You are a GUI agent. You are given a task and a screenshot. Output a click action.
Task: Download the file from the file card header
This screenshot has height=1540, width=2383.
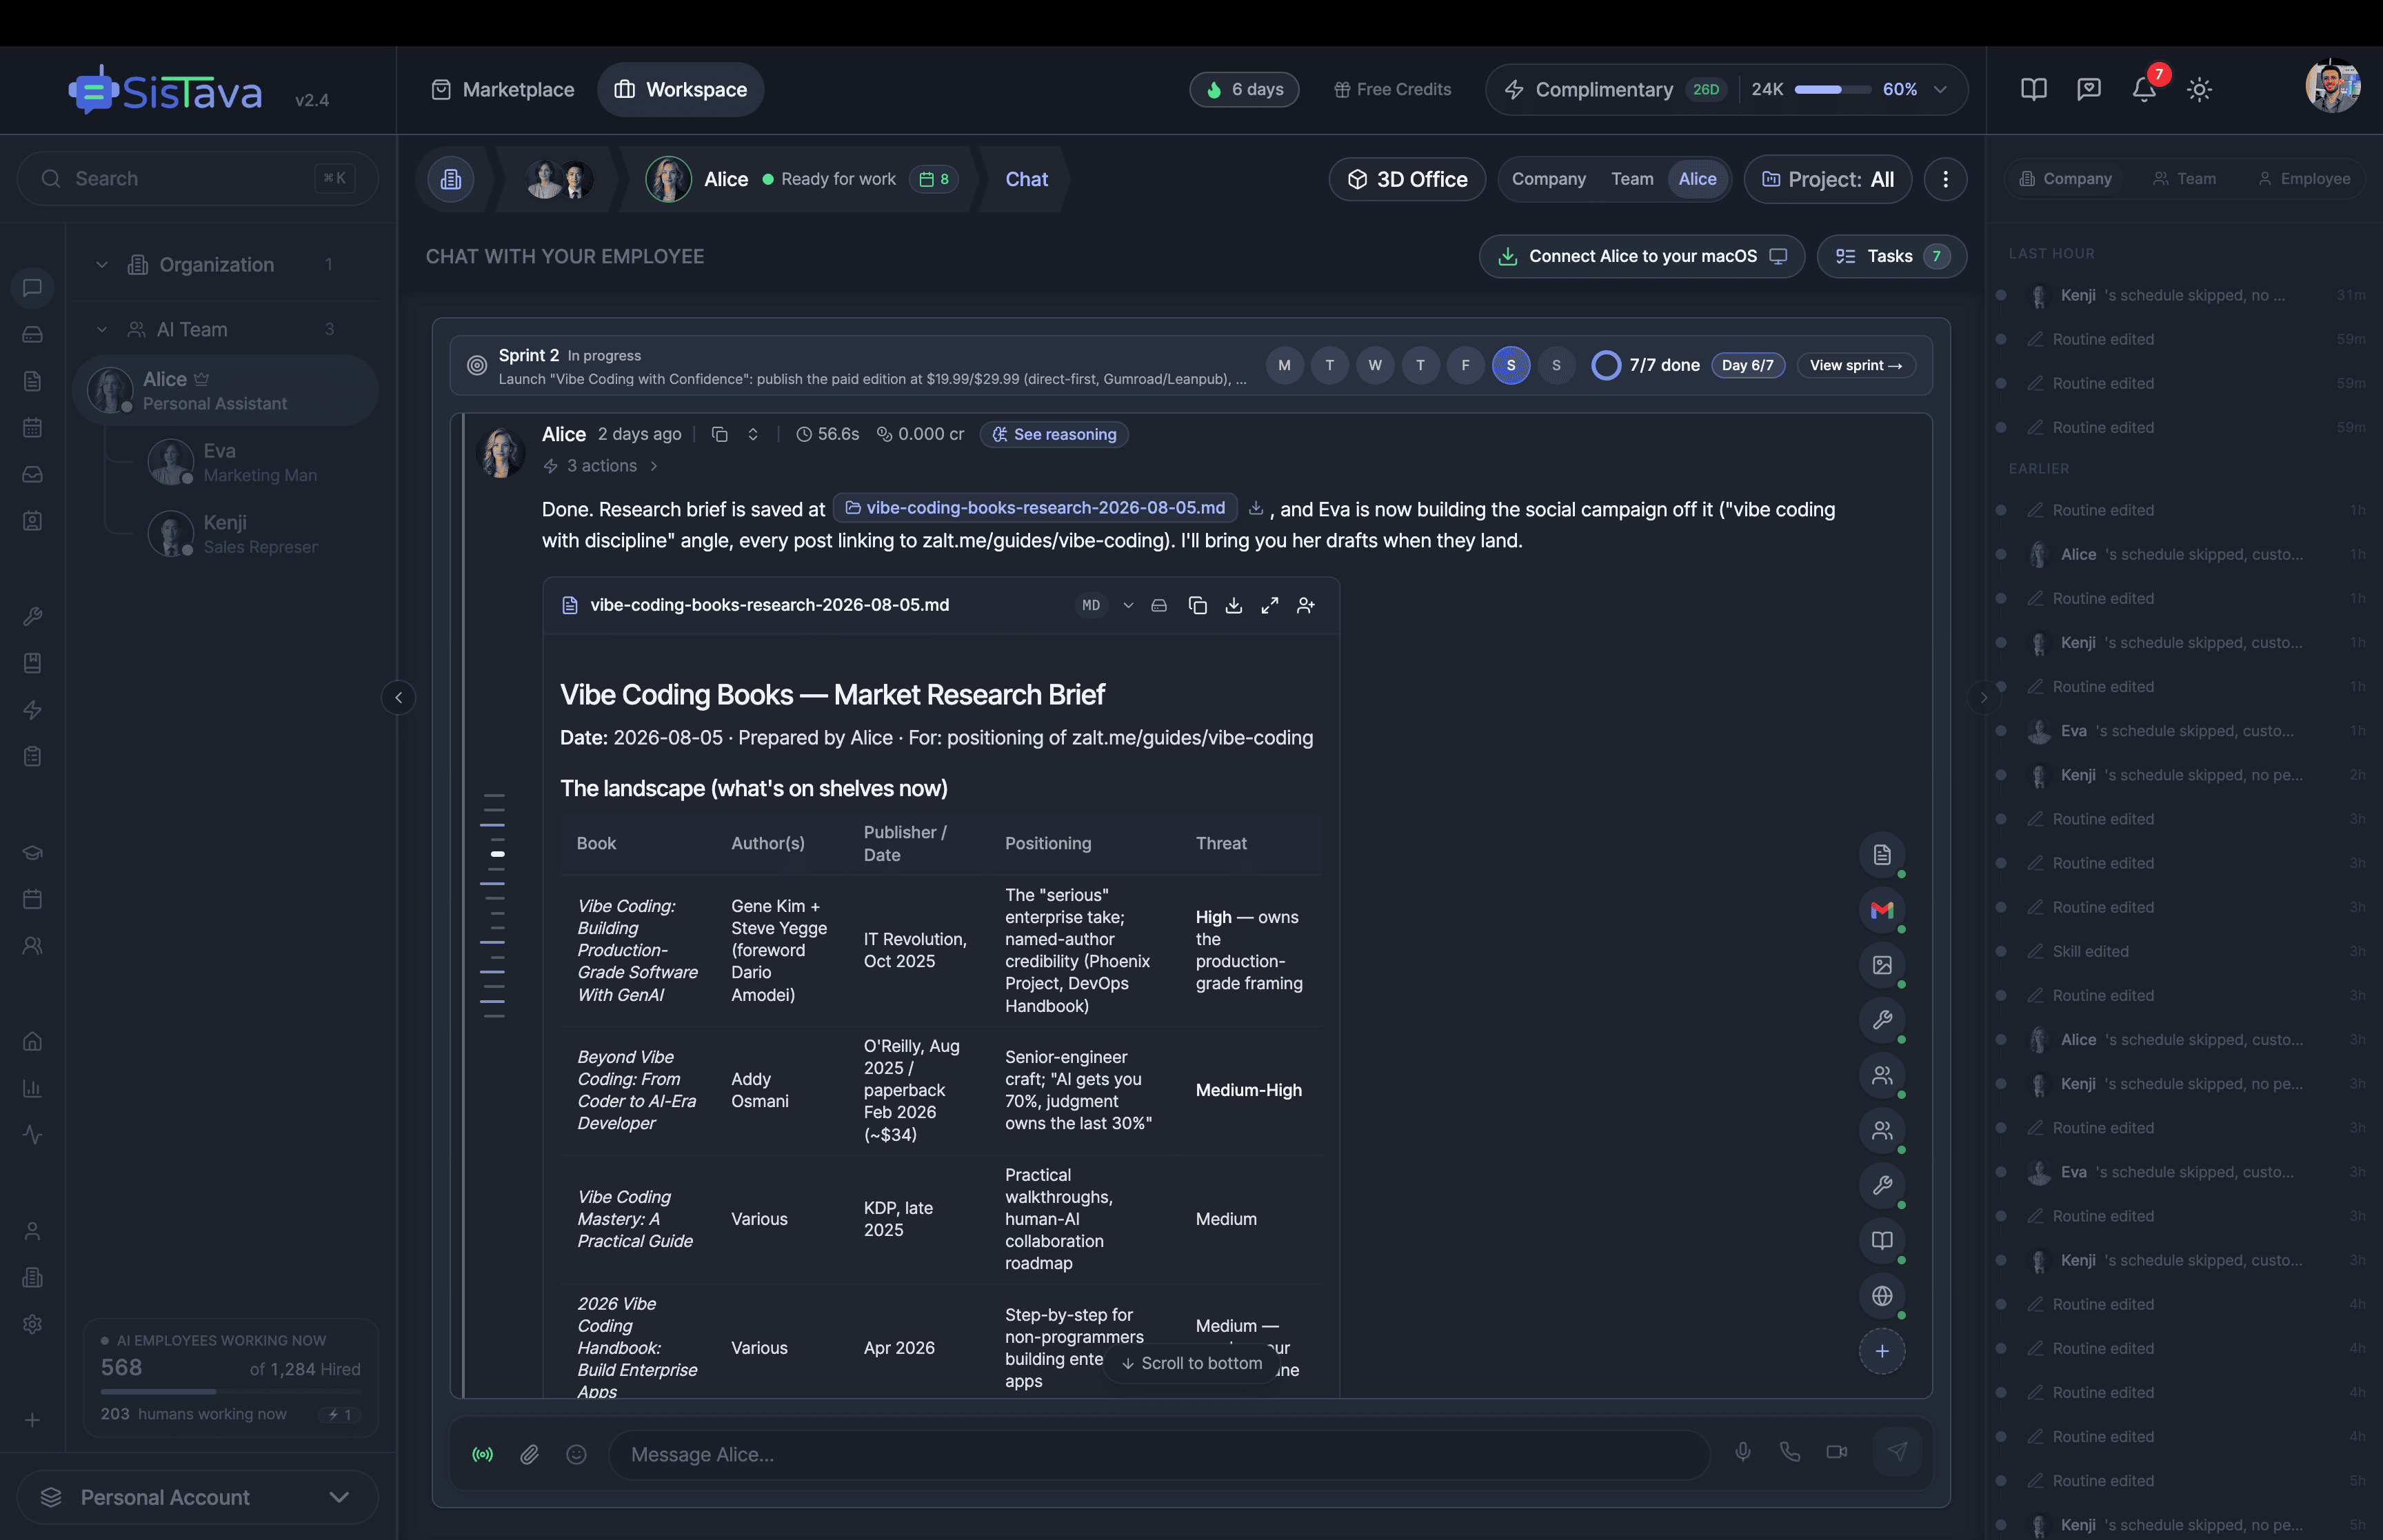[x=1234, y=605]
